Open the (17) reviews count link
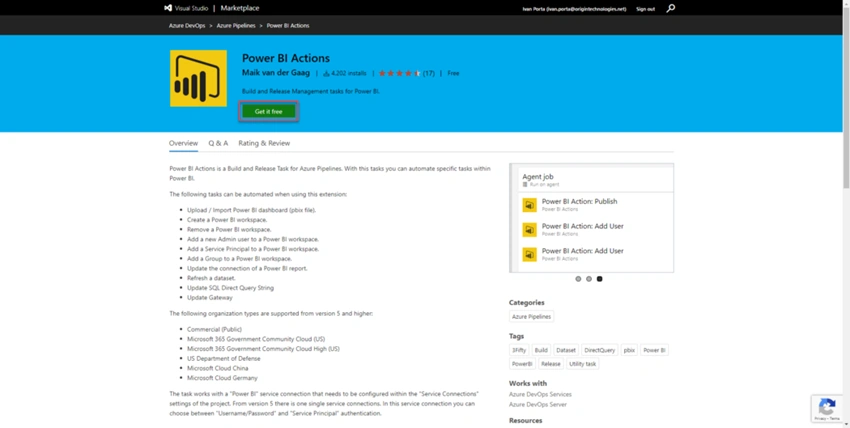The width and height of the screenshot is (850, 428). [429, 73]
